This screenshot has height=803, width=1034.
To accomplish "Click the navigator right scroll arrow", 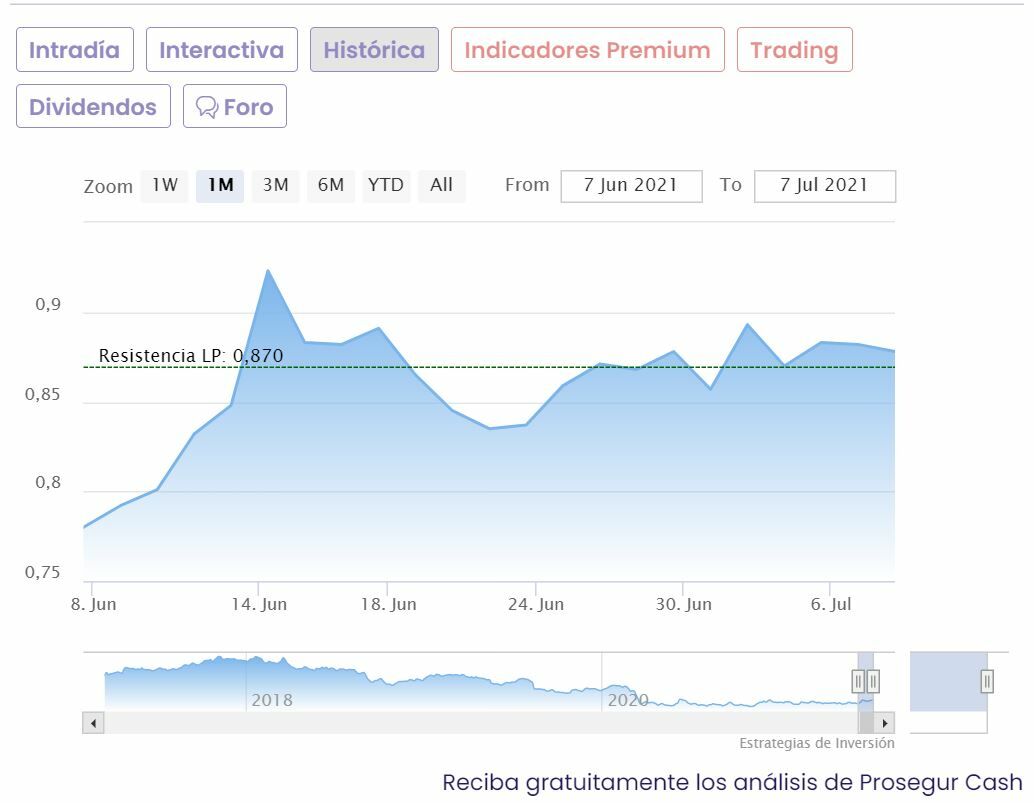I will pos(884,722).
